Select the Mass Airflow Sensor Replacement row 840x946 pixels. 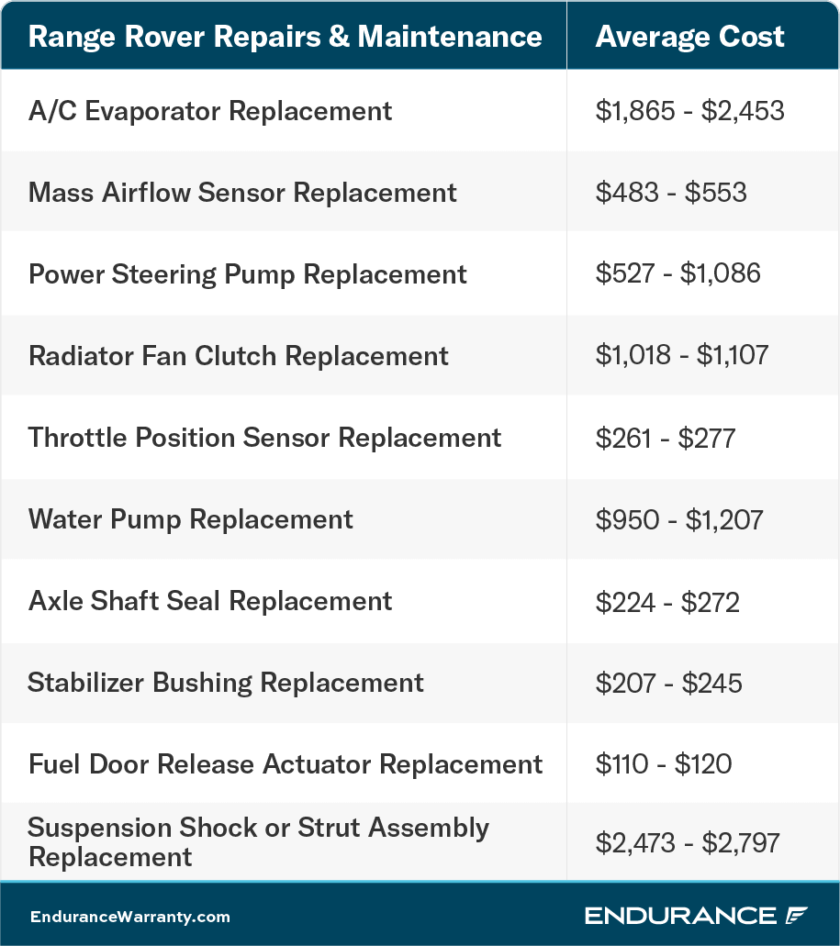(x=242, y=193)
